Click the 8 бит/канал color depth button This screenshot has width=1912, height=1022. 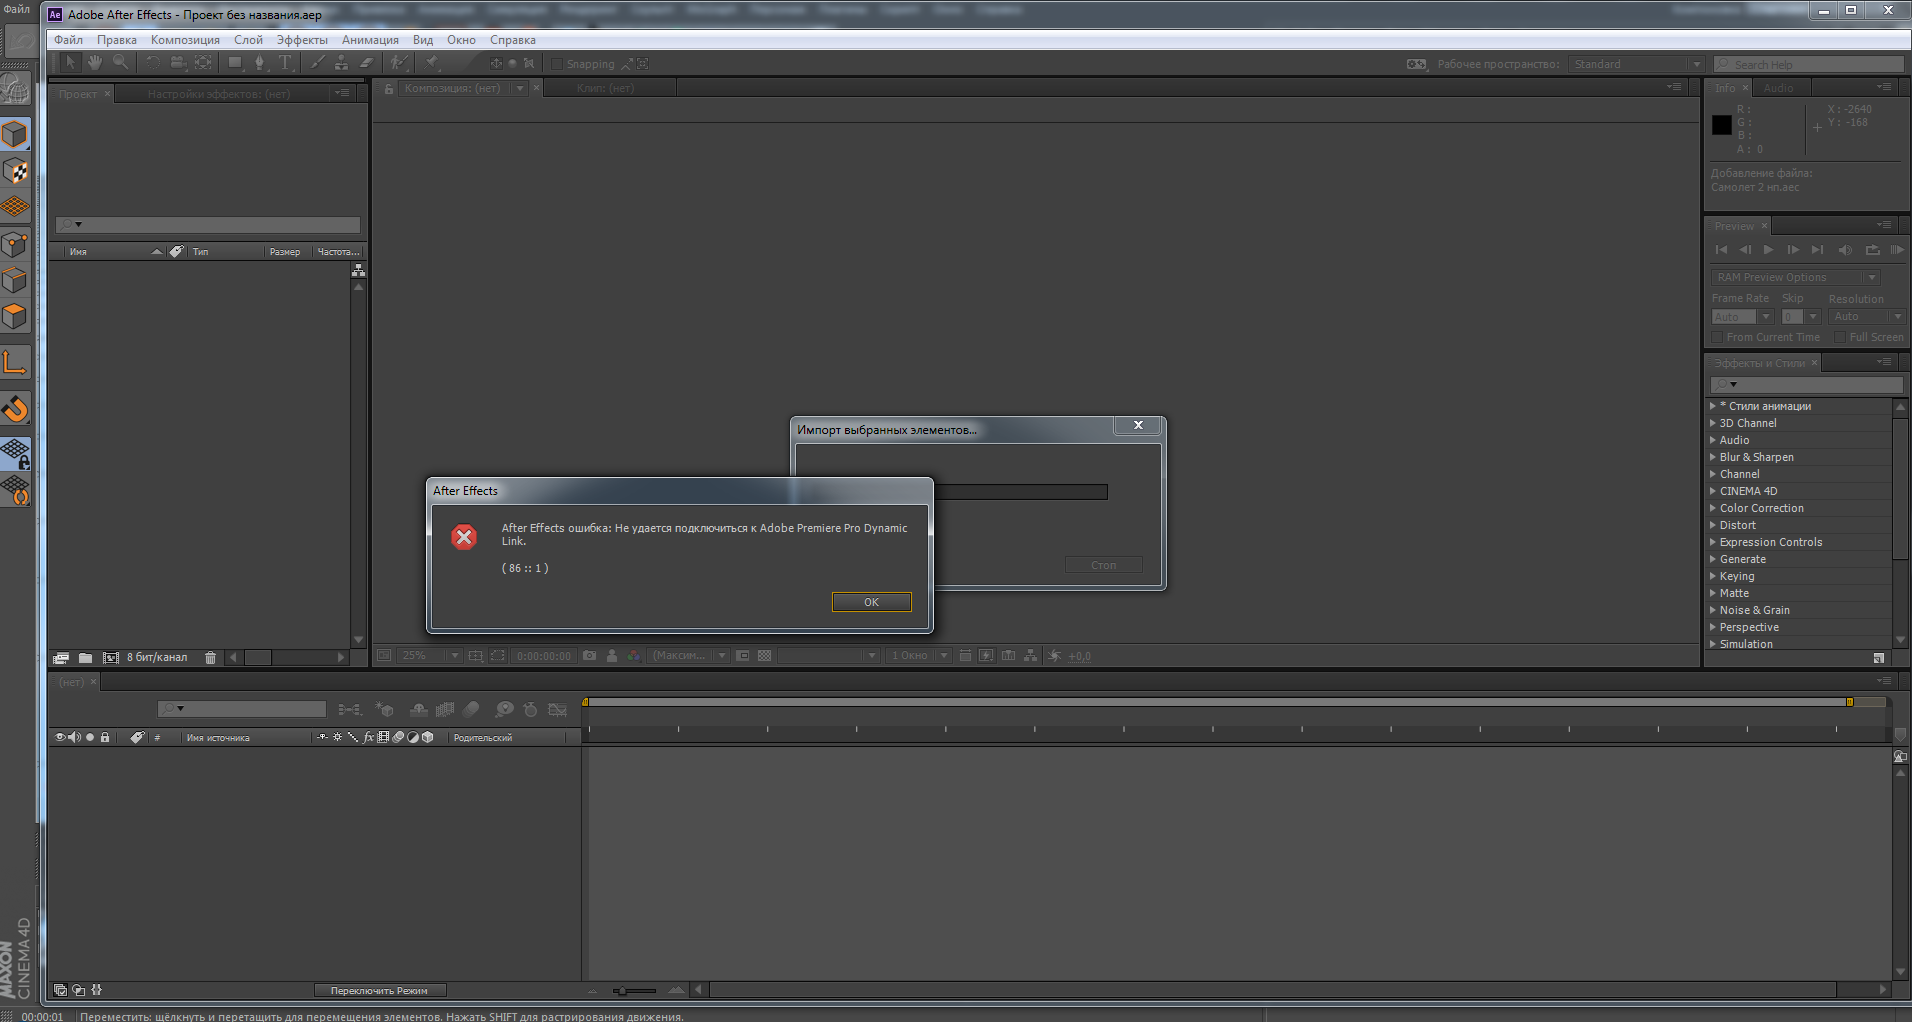(157, 657)
